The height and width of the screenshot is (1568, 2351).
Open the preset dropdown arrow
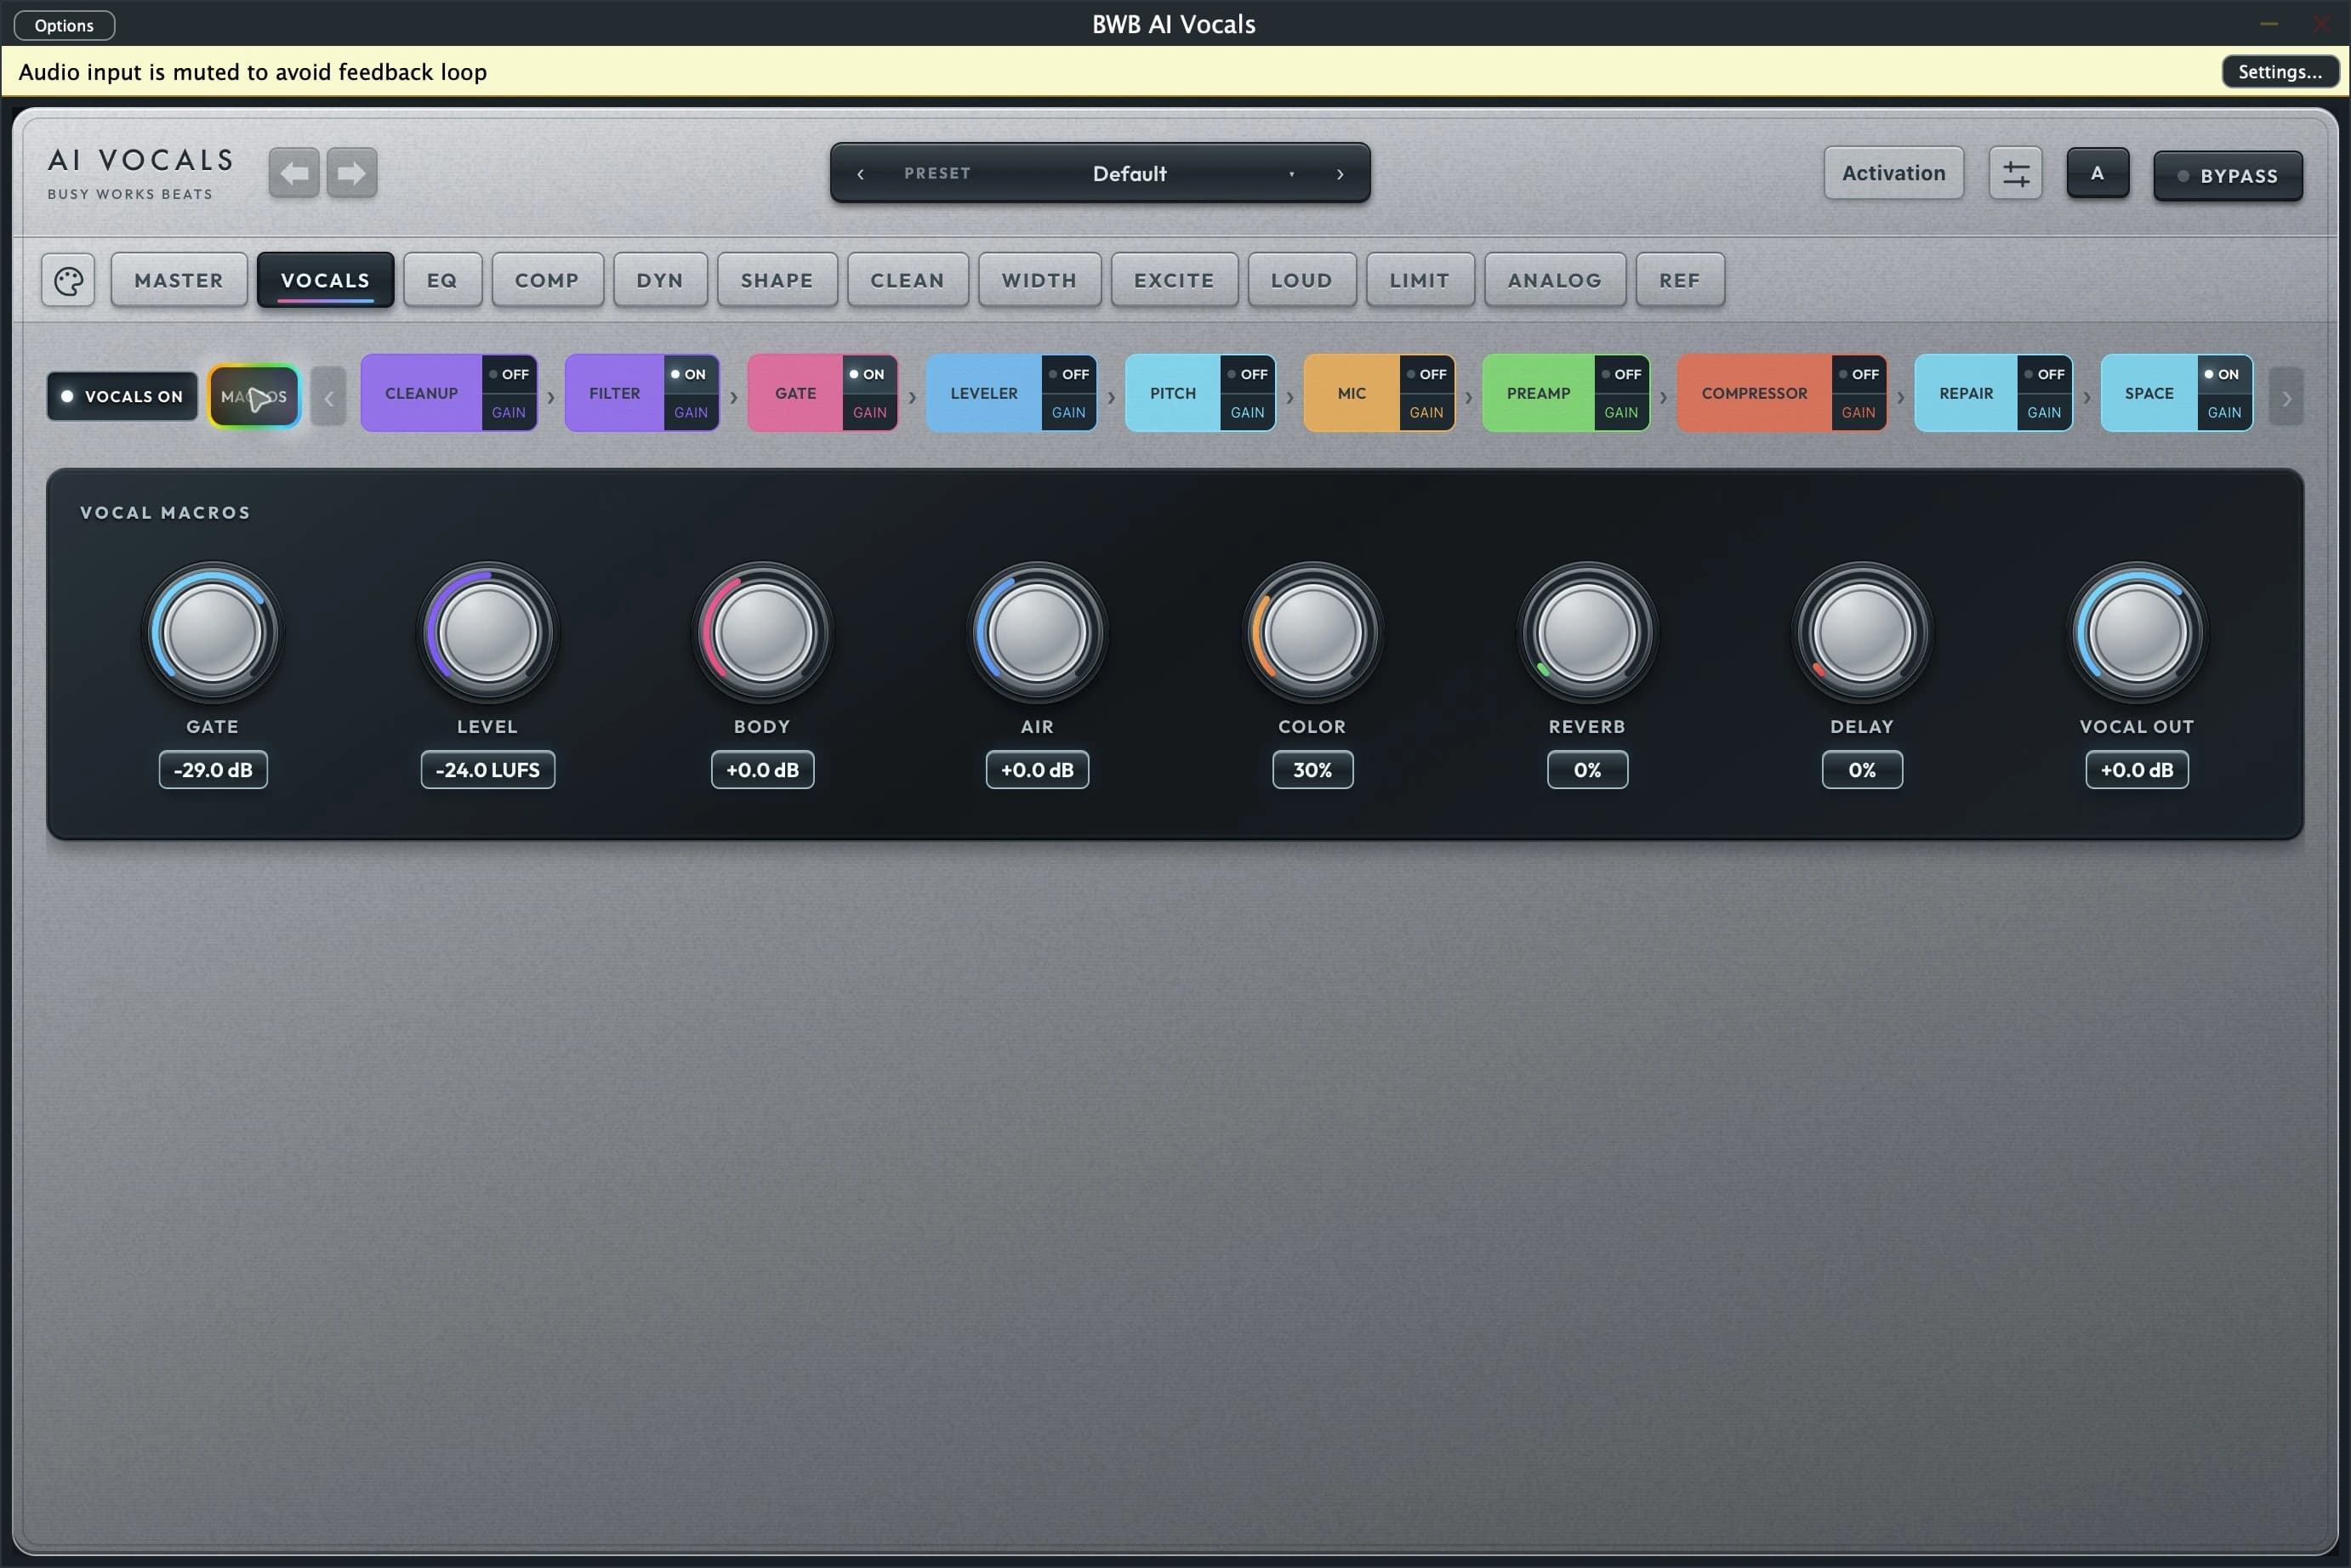tap(1292, 174)
